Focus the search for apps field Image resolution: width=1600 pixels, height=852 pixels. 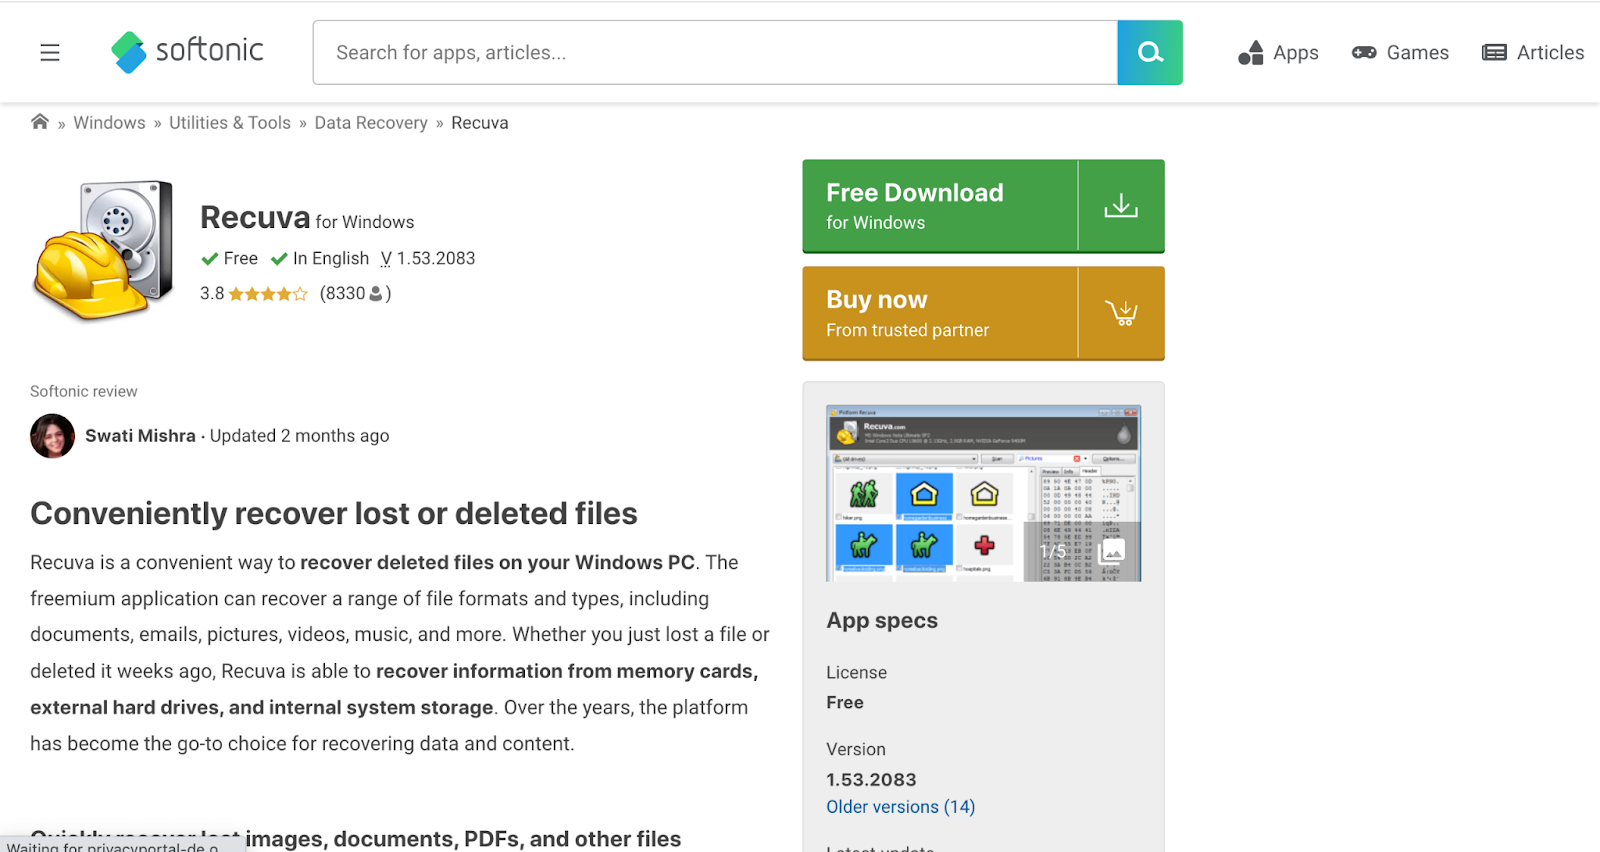coord(715,52)
